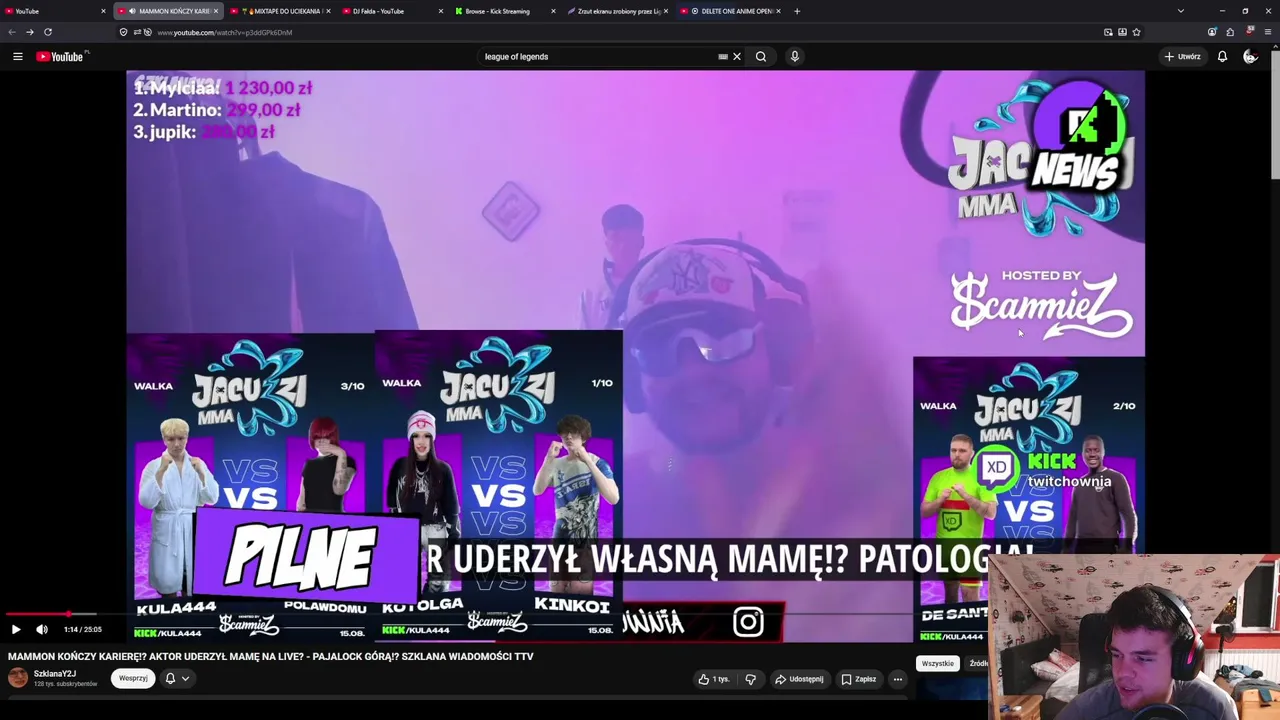Click the address bar URL
Screen dimensions: 1280x720
(225, 33)
